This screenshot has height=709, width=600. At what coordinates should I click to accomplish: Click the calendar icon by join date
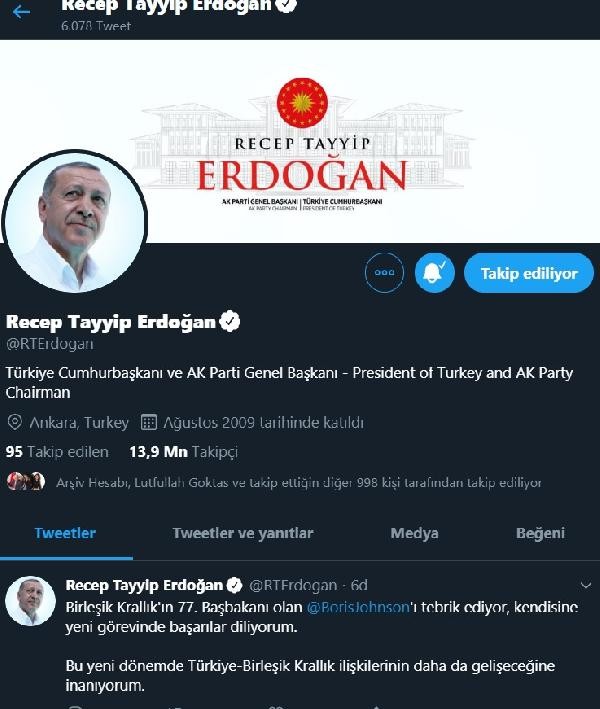click(x=149, y=422)
